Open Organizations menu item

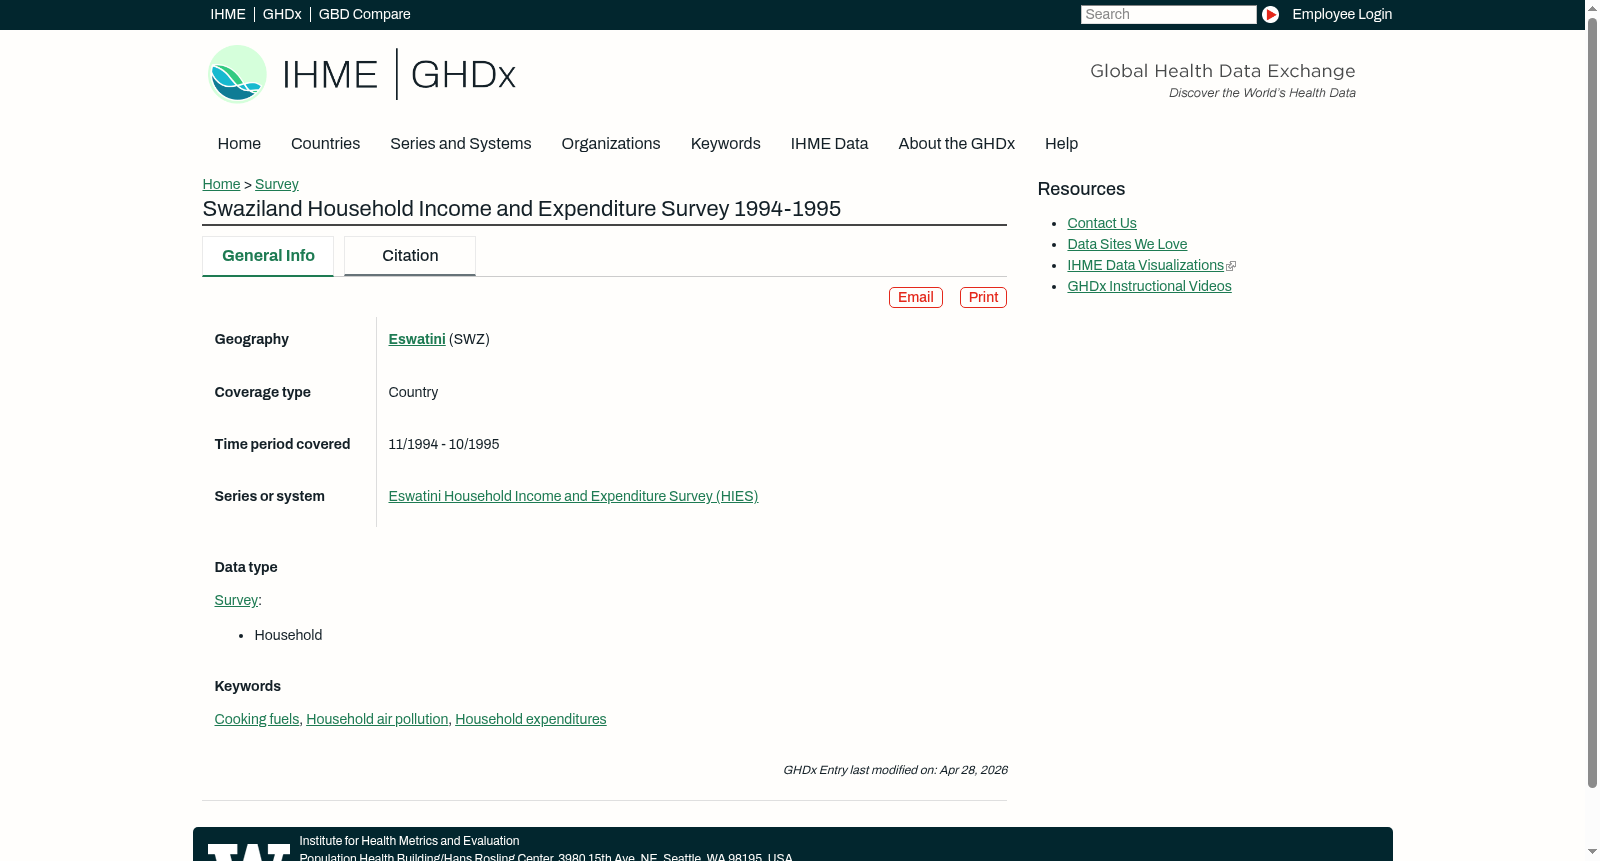(611, 144)
